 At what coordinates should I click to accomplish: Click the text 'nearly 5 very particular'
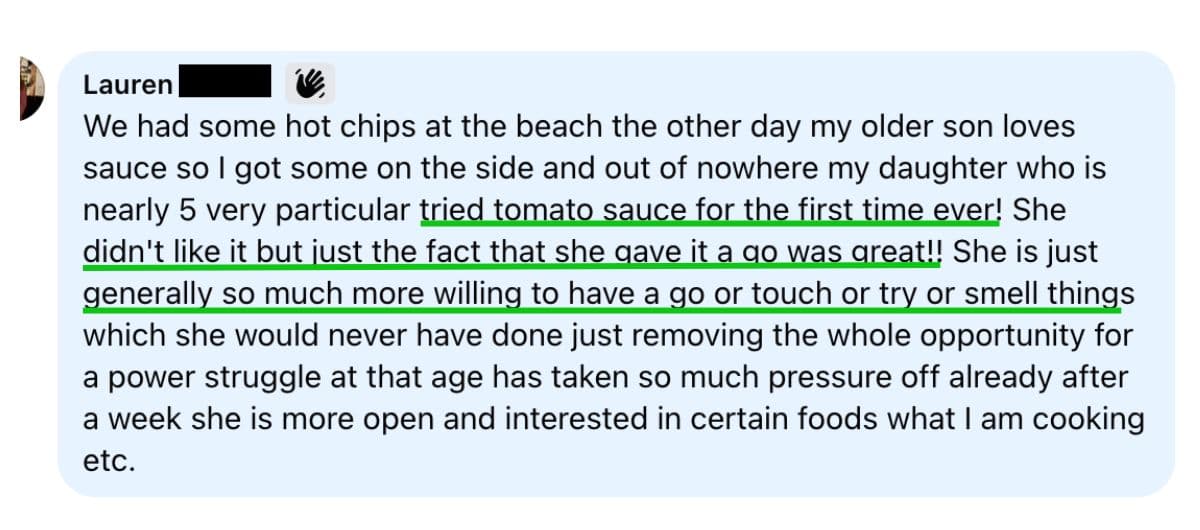pyautogui.click(x=248, y=211)
